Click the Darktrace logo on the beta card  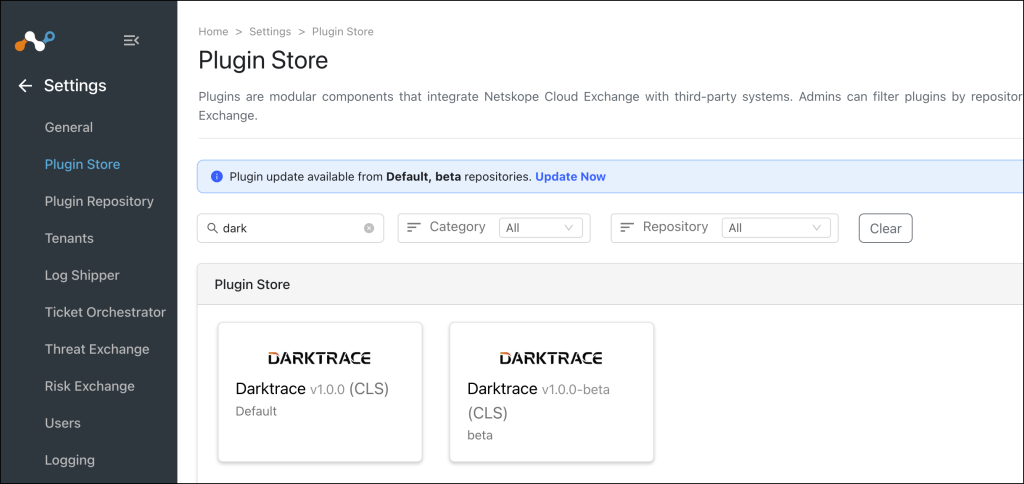coord(551,358)
